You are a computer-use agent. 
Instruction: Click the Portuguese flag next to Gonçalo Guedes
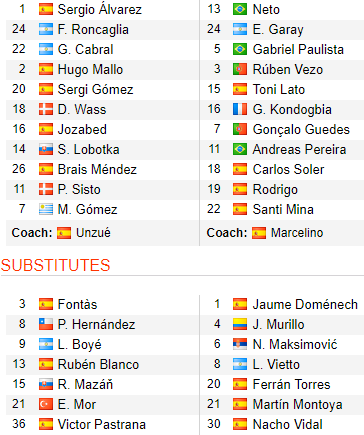pos(240,129)
